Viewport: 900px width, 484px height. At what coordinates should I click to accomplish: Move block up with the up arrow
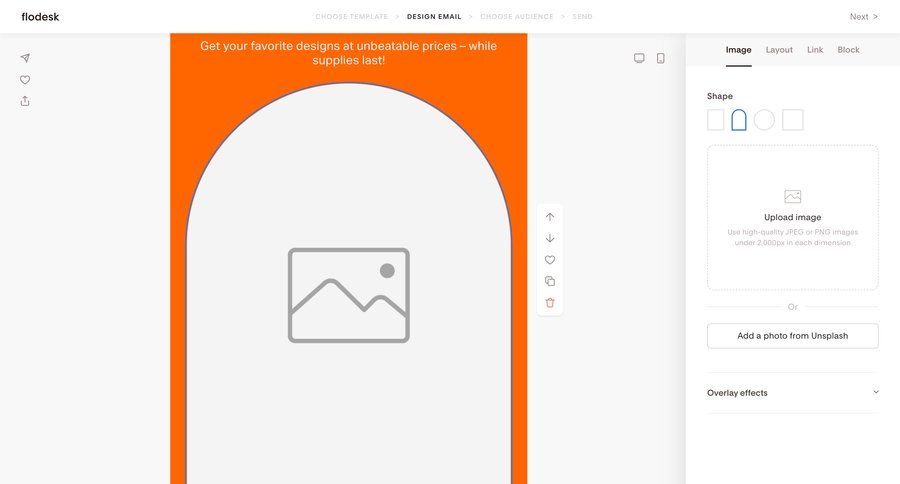(x=550, y=217)
